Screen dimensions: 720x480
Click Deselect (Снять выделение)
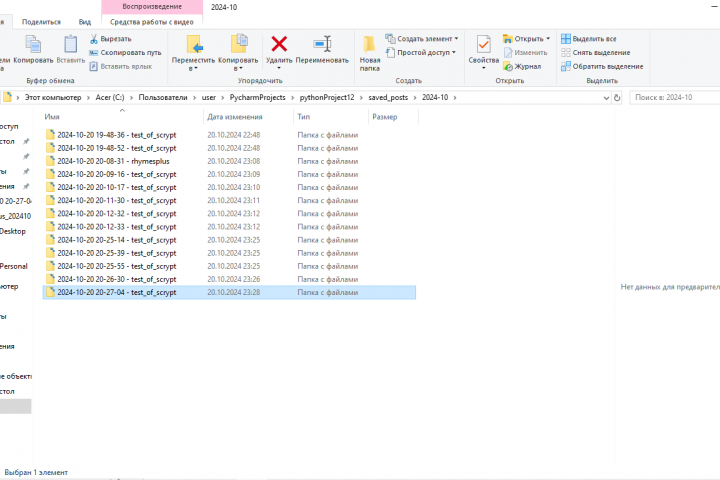coord(596,52)
